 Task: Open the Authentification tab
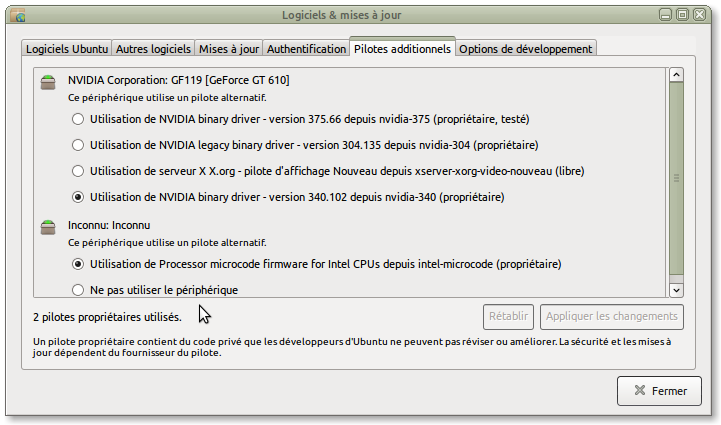click(x=306, y=48)
